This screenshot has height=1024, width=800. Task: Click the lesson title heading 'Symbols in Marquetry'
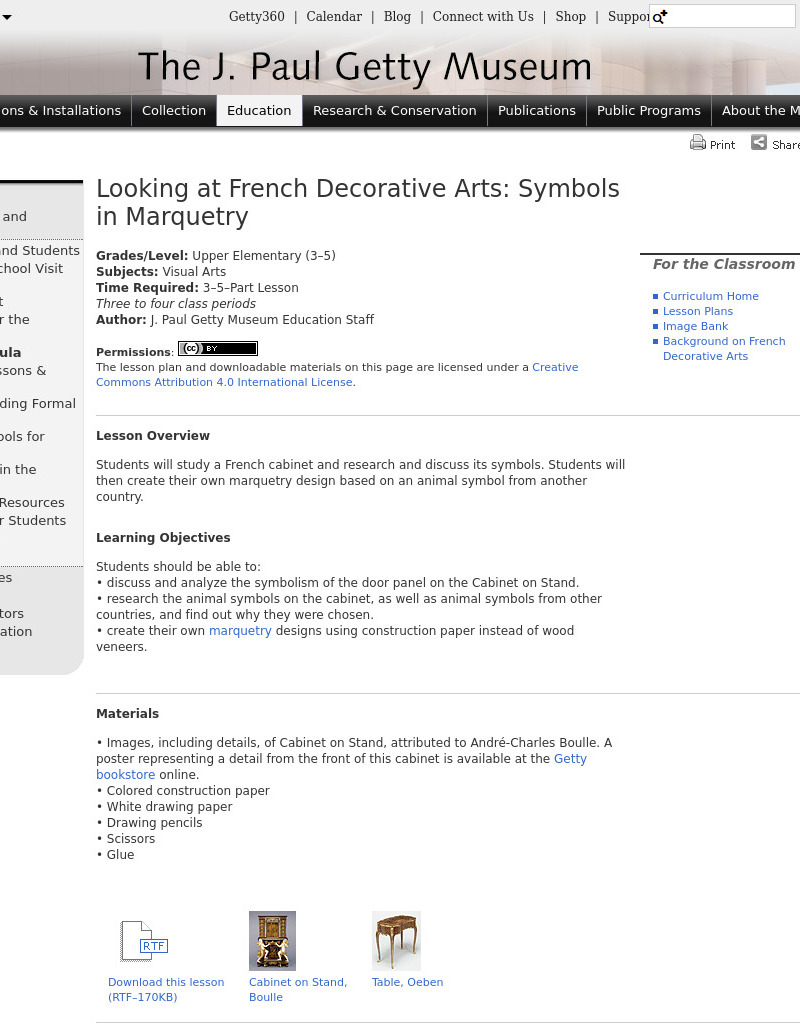358,202
